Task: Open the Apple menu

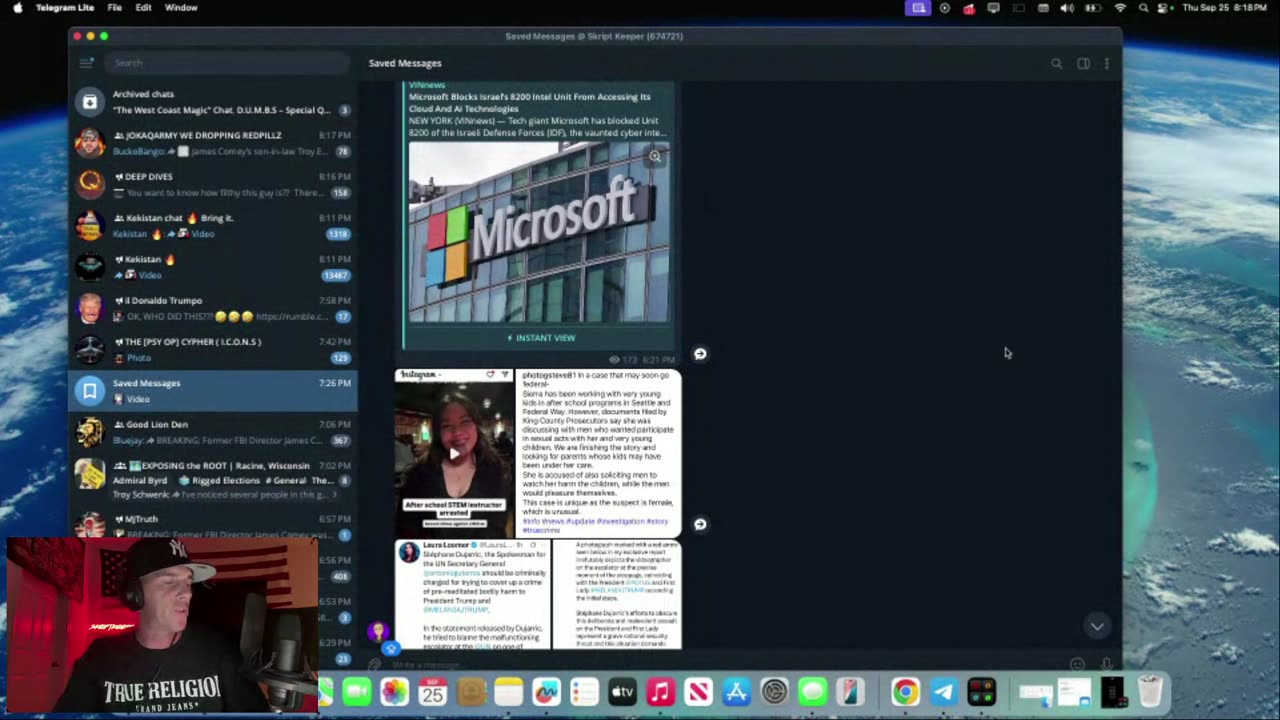Action: tap(17, 8)
